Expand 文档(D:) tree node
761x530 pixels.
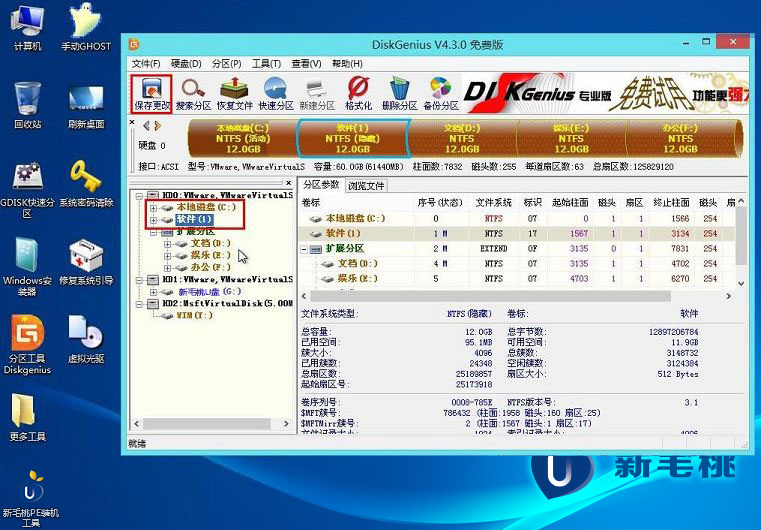(x=167, y=244)
